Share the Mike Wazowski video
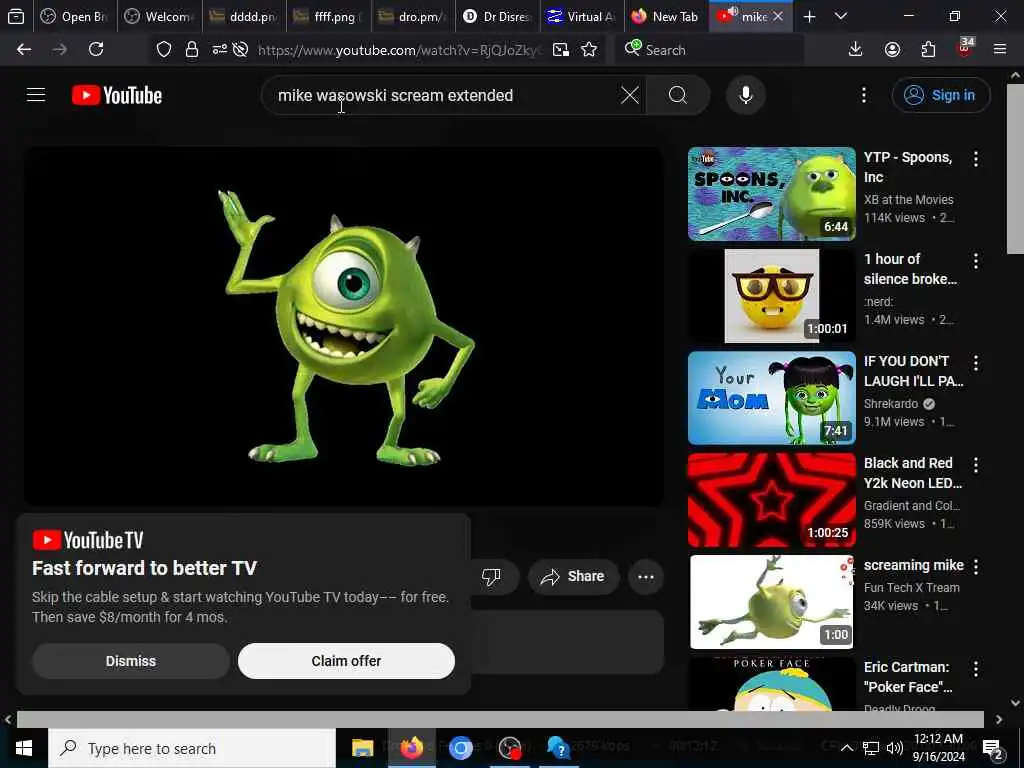The image size is (1024, 768). tap(573, 577)
